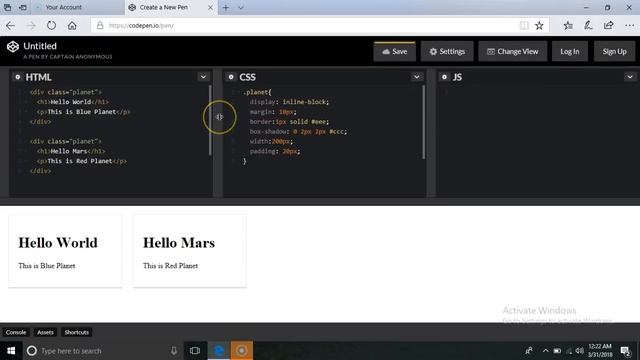The height and width of the screenshot is (360, 640).
Task: Show the tab list chevron
Action: (x=241, y=7)
